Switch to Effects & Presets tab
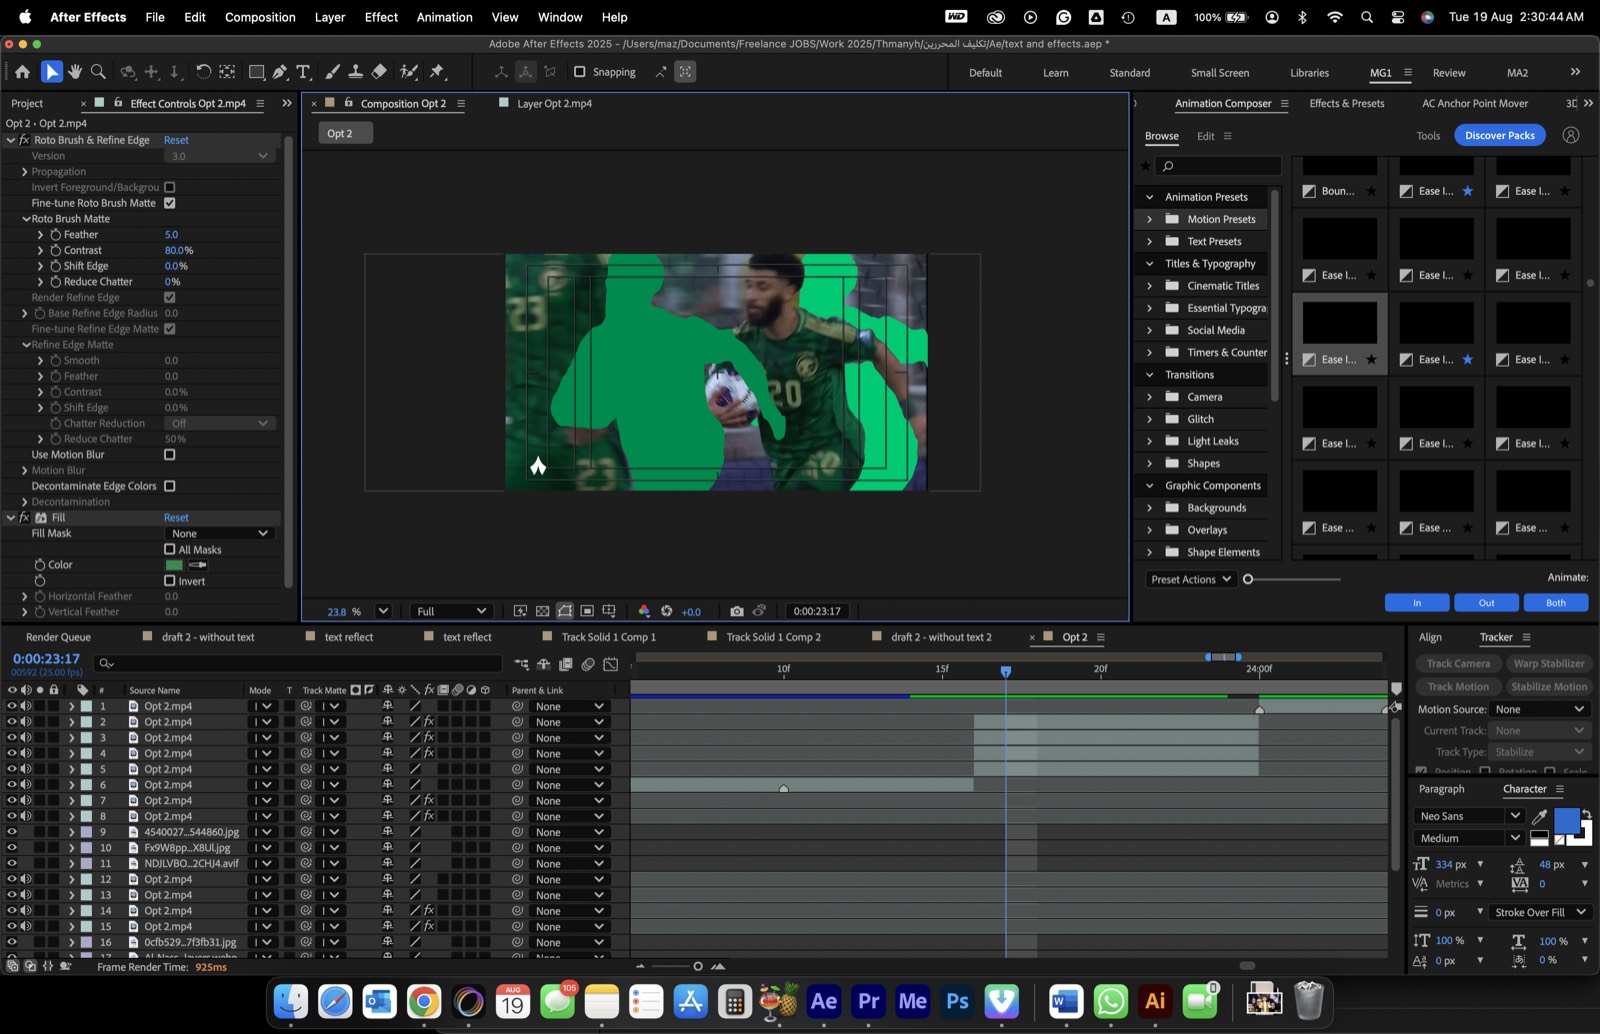This screenshot has width=1600, height=1034. coord(1347,103)
